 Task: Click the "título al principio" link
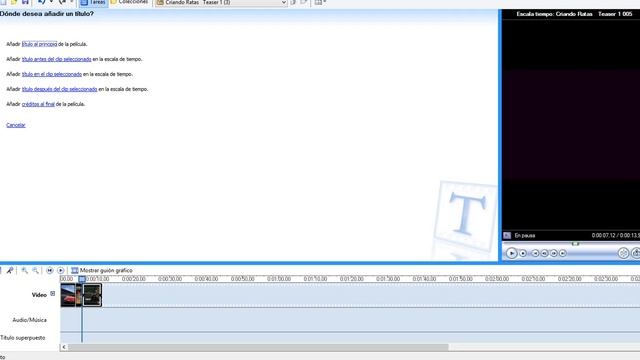coord(40,44)
